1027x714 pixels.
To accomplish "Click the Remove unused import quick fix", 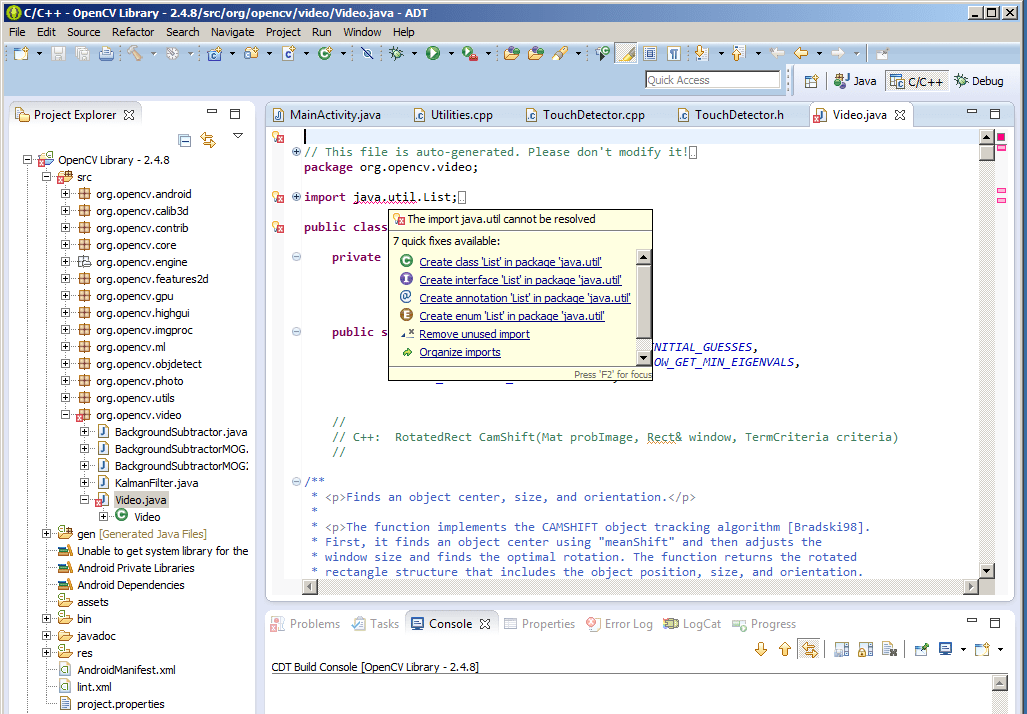I will [473, 333].
